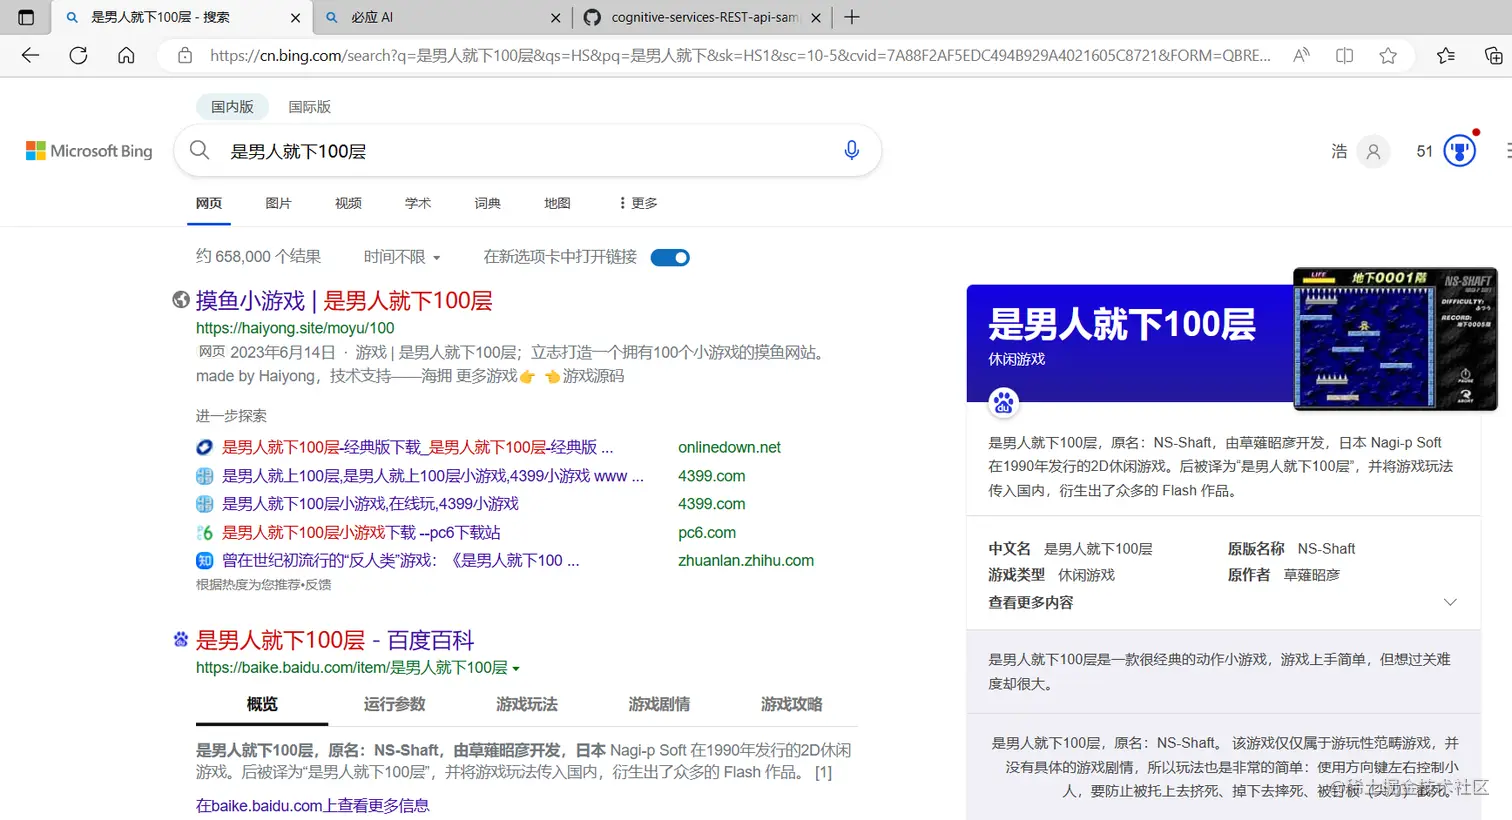Image resolution: width=1512 pixels, height=820 pixels.
Task: Open the 更多 search categories menu
Action: tap(638, 203)
